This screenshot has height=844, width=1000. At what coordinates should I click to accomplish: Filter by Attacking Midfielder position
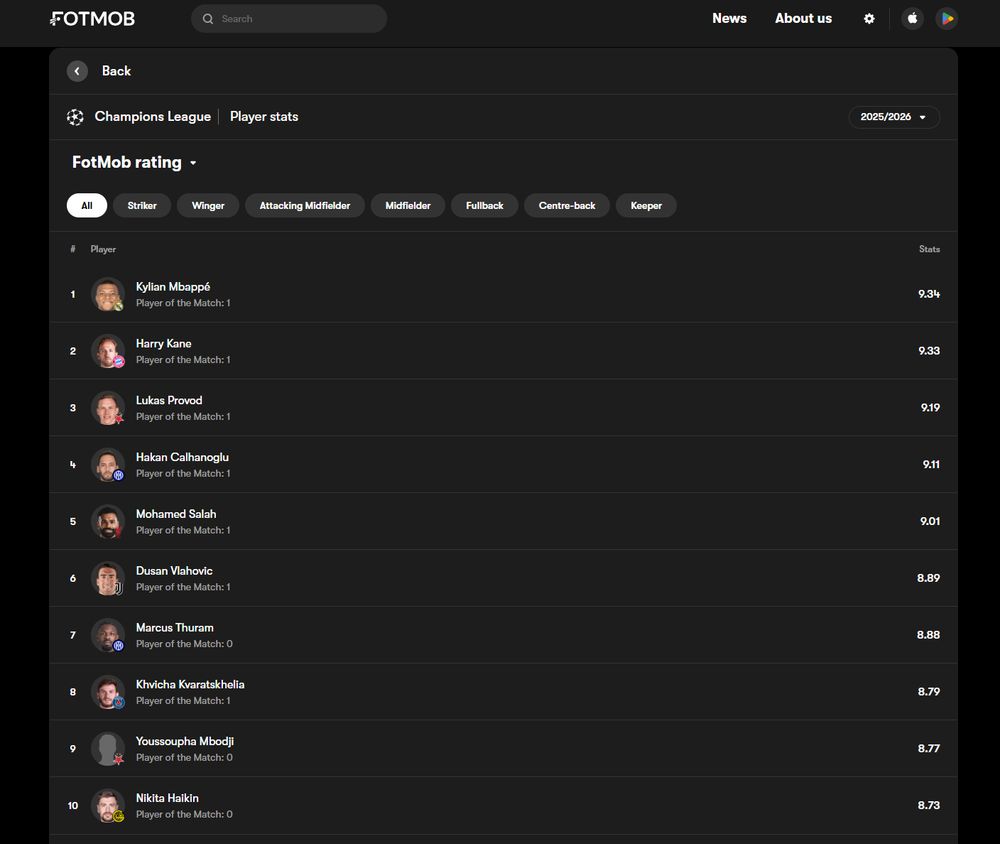pyautogui.click(x=305, y=205)
